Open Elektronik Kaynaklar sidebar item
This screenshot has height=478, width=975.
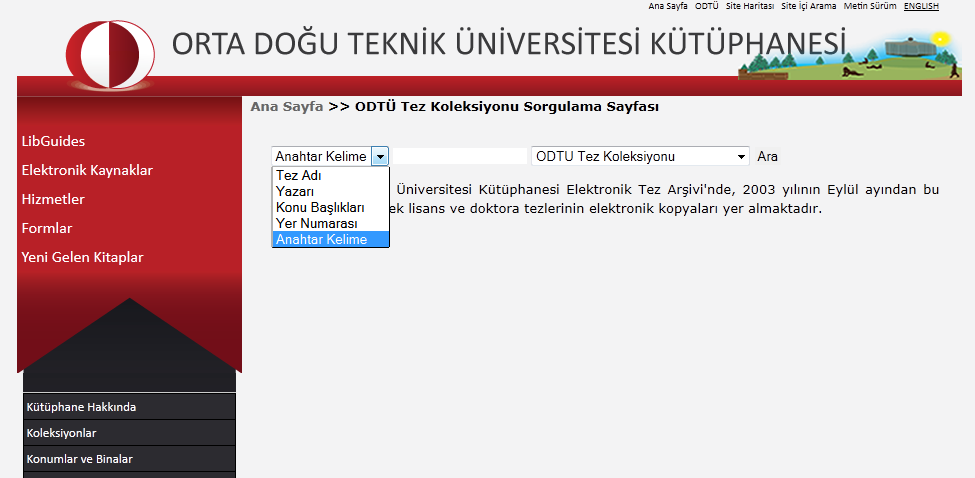87,170
